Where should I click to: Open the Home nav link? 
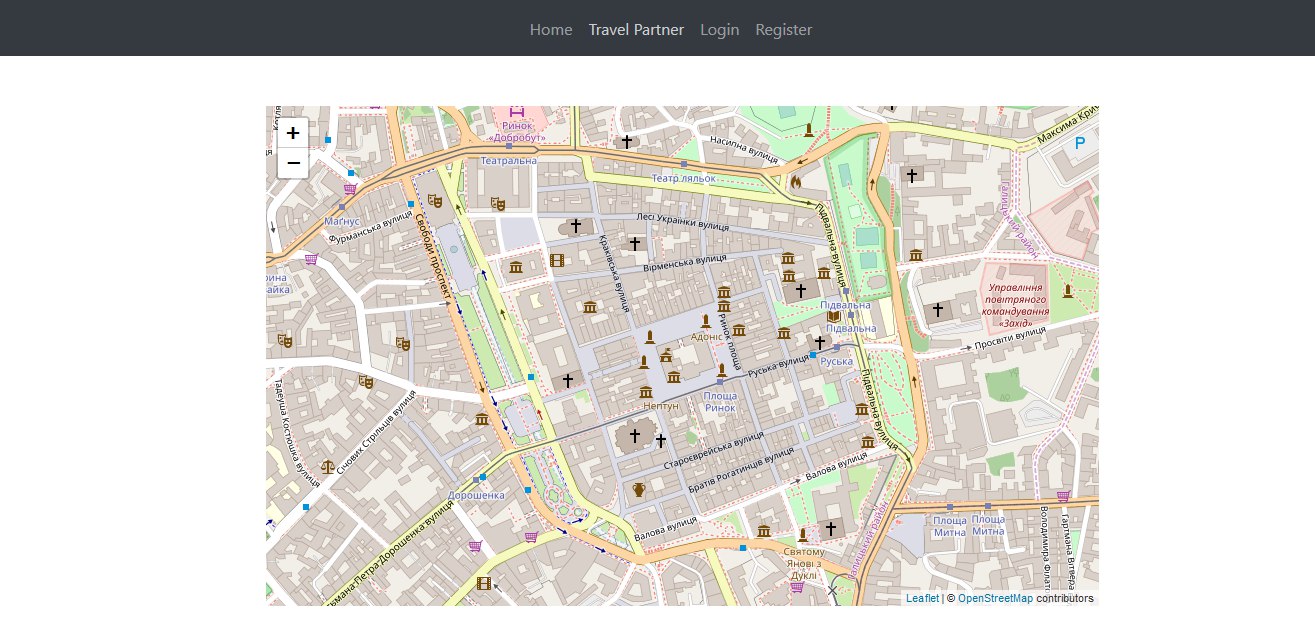551,29
